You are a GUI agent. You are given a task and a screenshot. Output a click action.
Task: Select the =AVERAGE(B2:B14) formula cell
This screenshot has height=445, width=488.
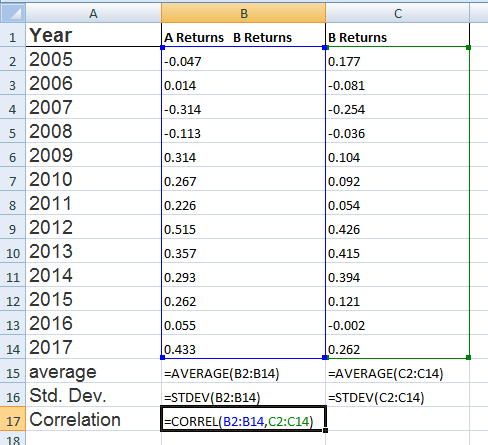(244, 371)
